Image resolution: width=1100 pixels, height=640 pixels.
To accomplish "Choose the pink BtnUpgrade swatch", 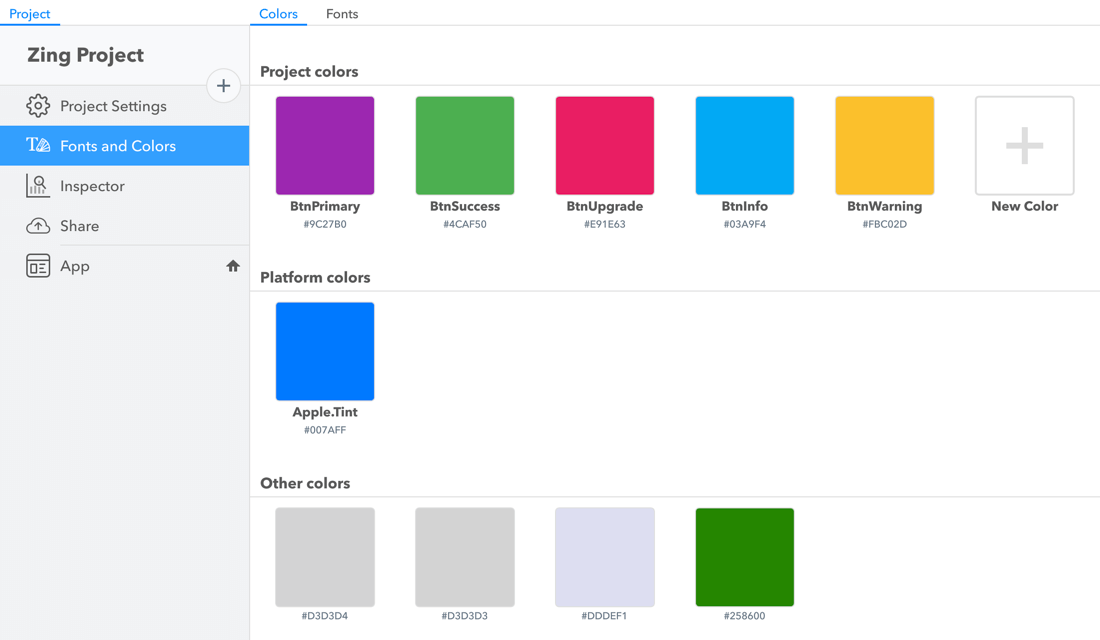I will [x=605, y=146].
